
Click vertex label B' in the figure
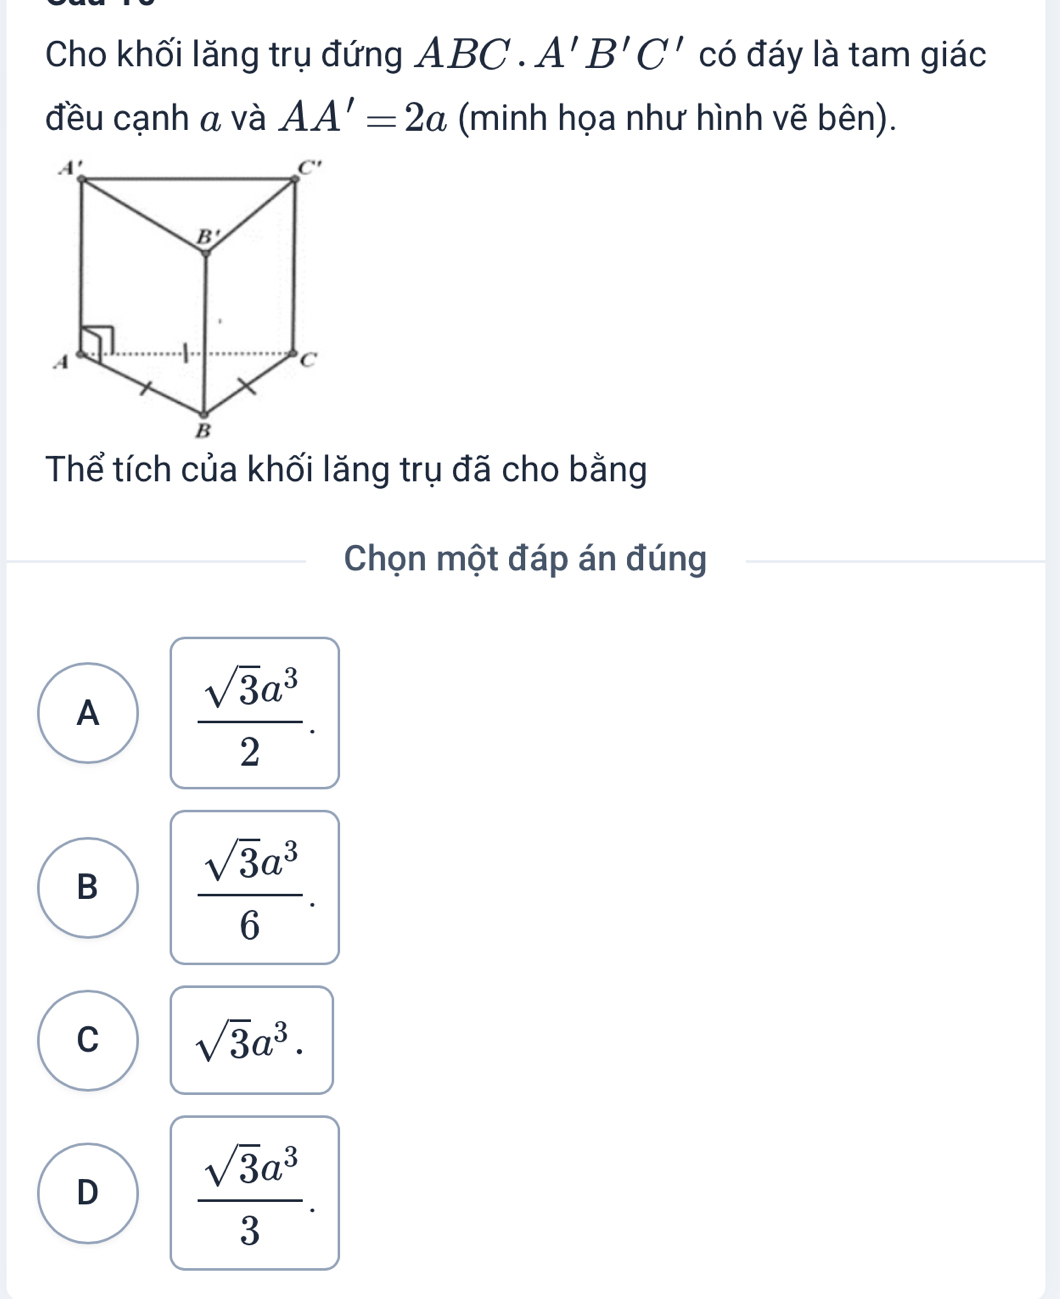coord(206,238)
